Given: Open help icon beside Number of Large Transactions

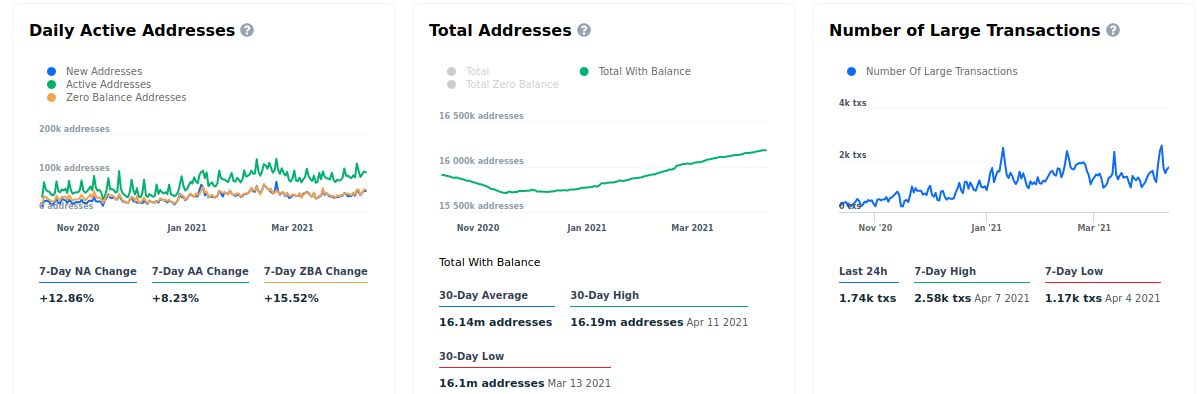Looking at the screenshot, I should (1113, 31).
